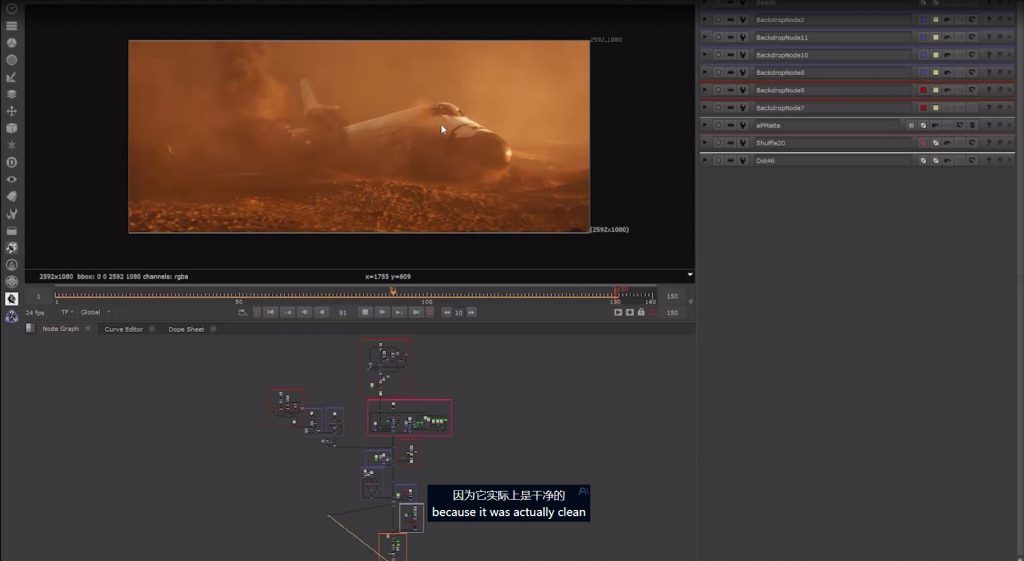This screenshot has width=1024, height=561.
Task: Switch to the Dope Sheet tab
Action: 186,329
